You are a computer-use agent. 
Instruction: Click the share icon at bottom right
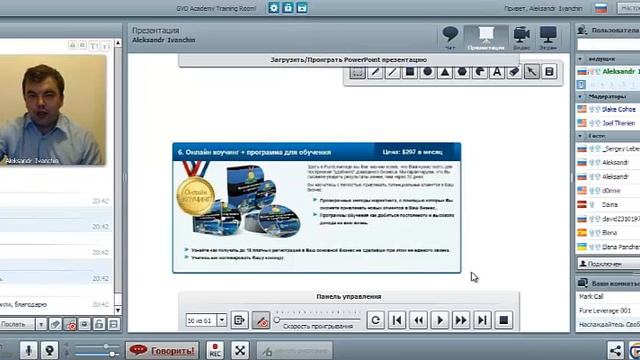coord(615,351)
